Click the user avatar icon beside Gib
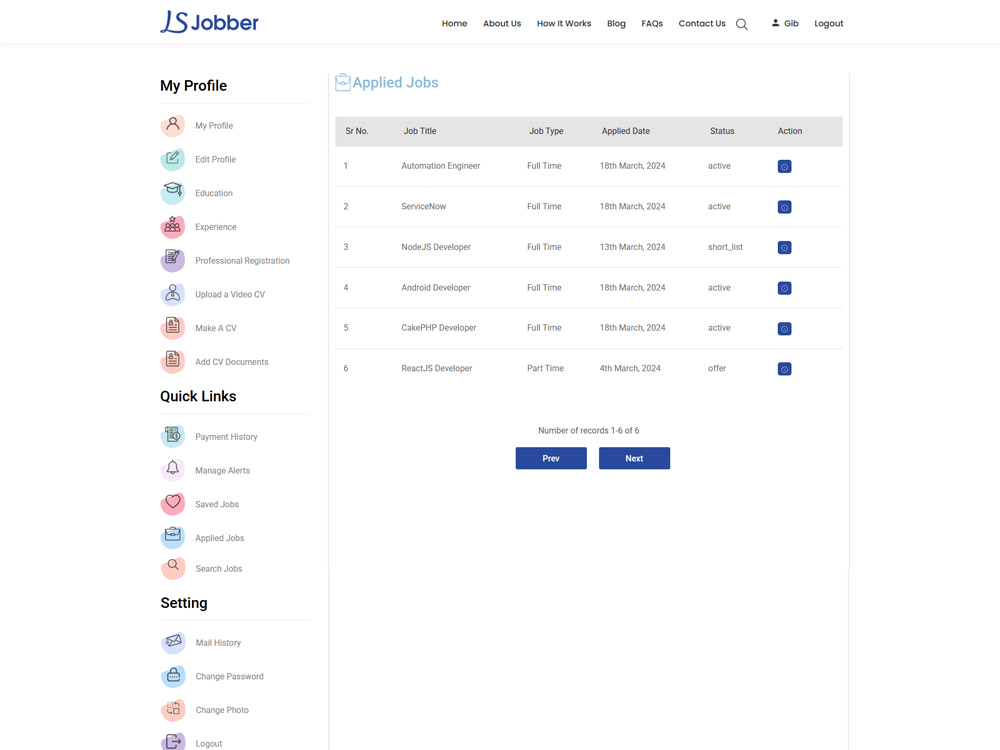The width and height of the screenshot is (1000, 750). coord(776,23)
